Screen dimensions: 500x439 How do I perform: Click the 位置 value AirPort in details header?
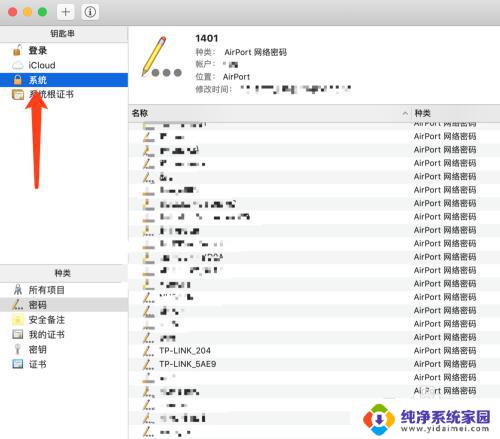point(236,77)
